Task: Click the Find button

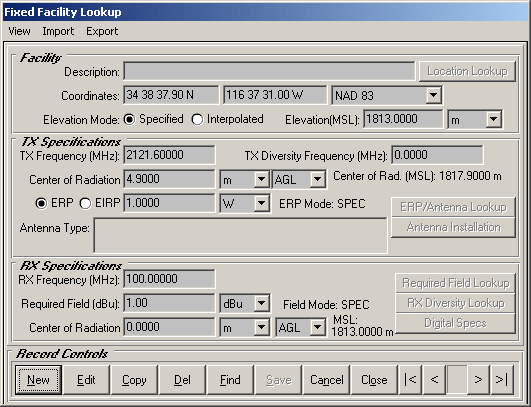Action: [x=230, y=380]
